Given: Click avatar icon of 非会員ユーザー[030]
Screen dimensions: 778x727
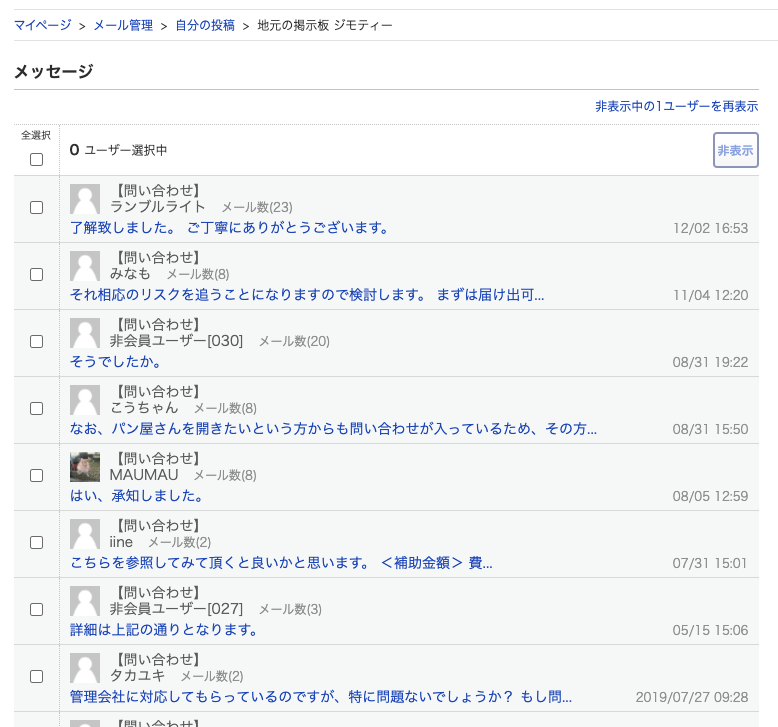Looking at the screenshot, I should (x=85, y=333).
